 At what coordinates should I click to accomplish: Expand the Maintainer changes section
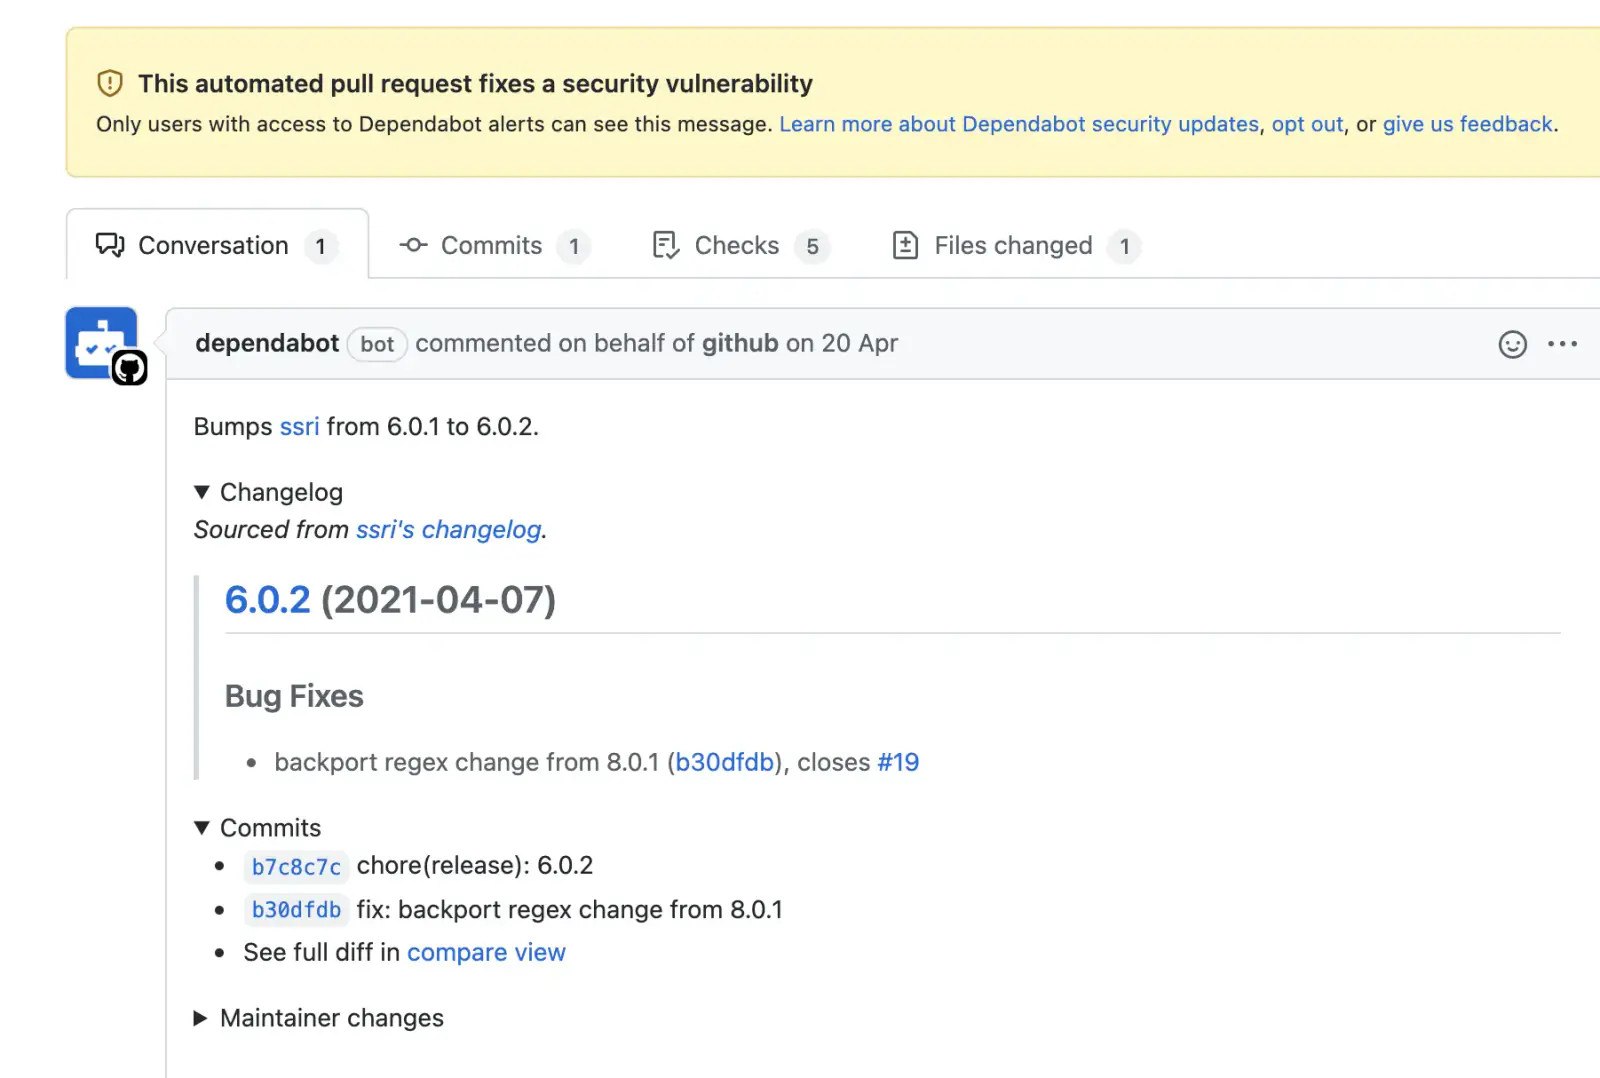pos(318,1018)
